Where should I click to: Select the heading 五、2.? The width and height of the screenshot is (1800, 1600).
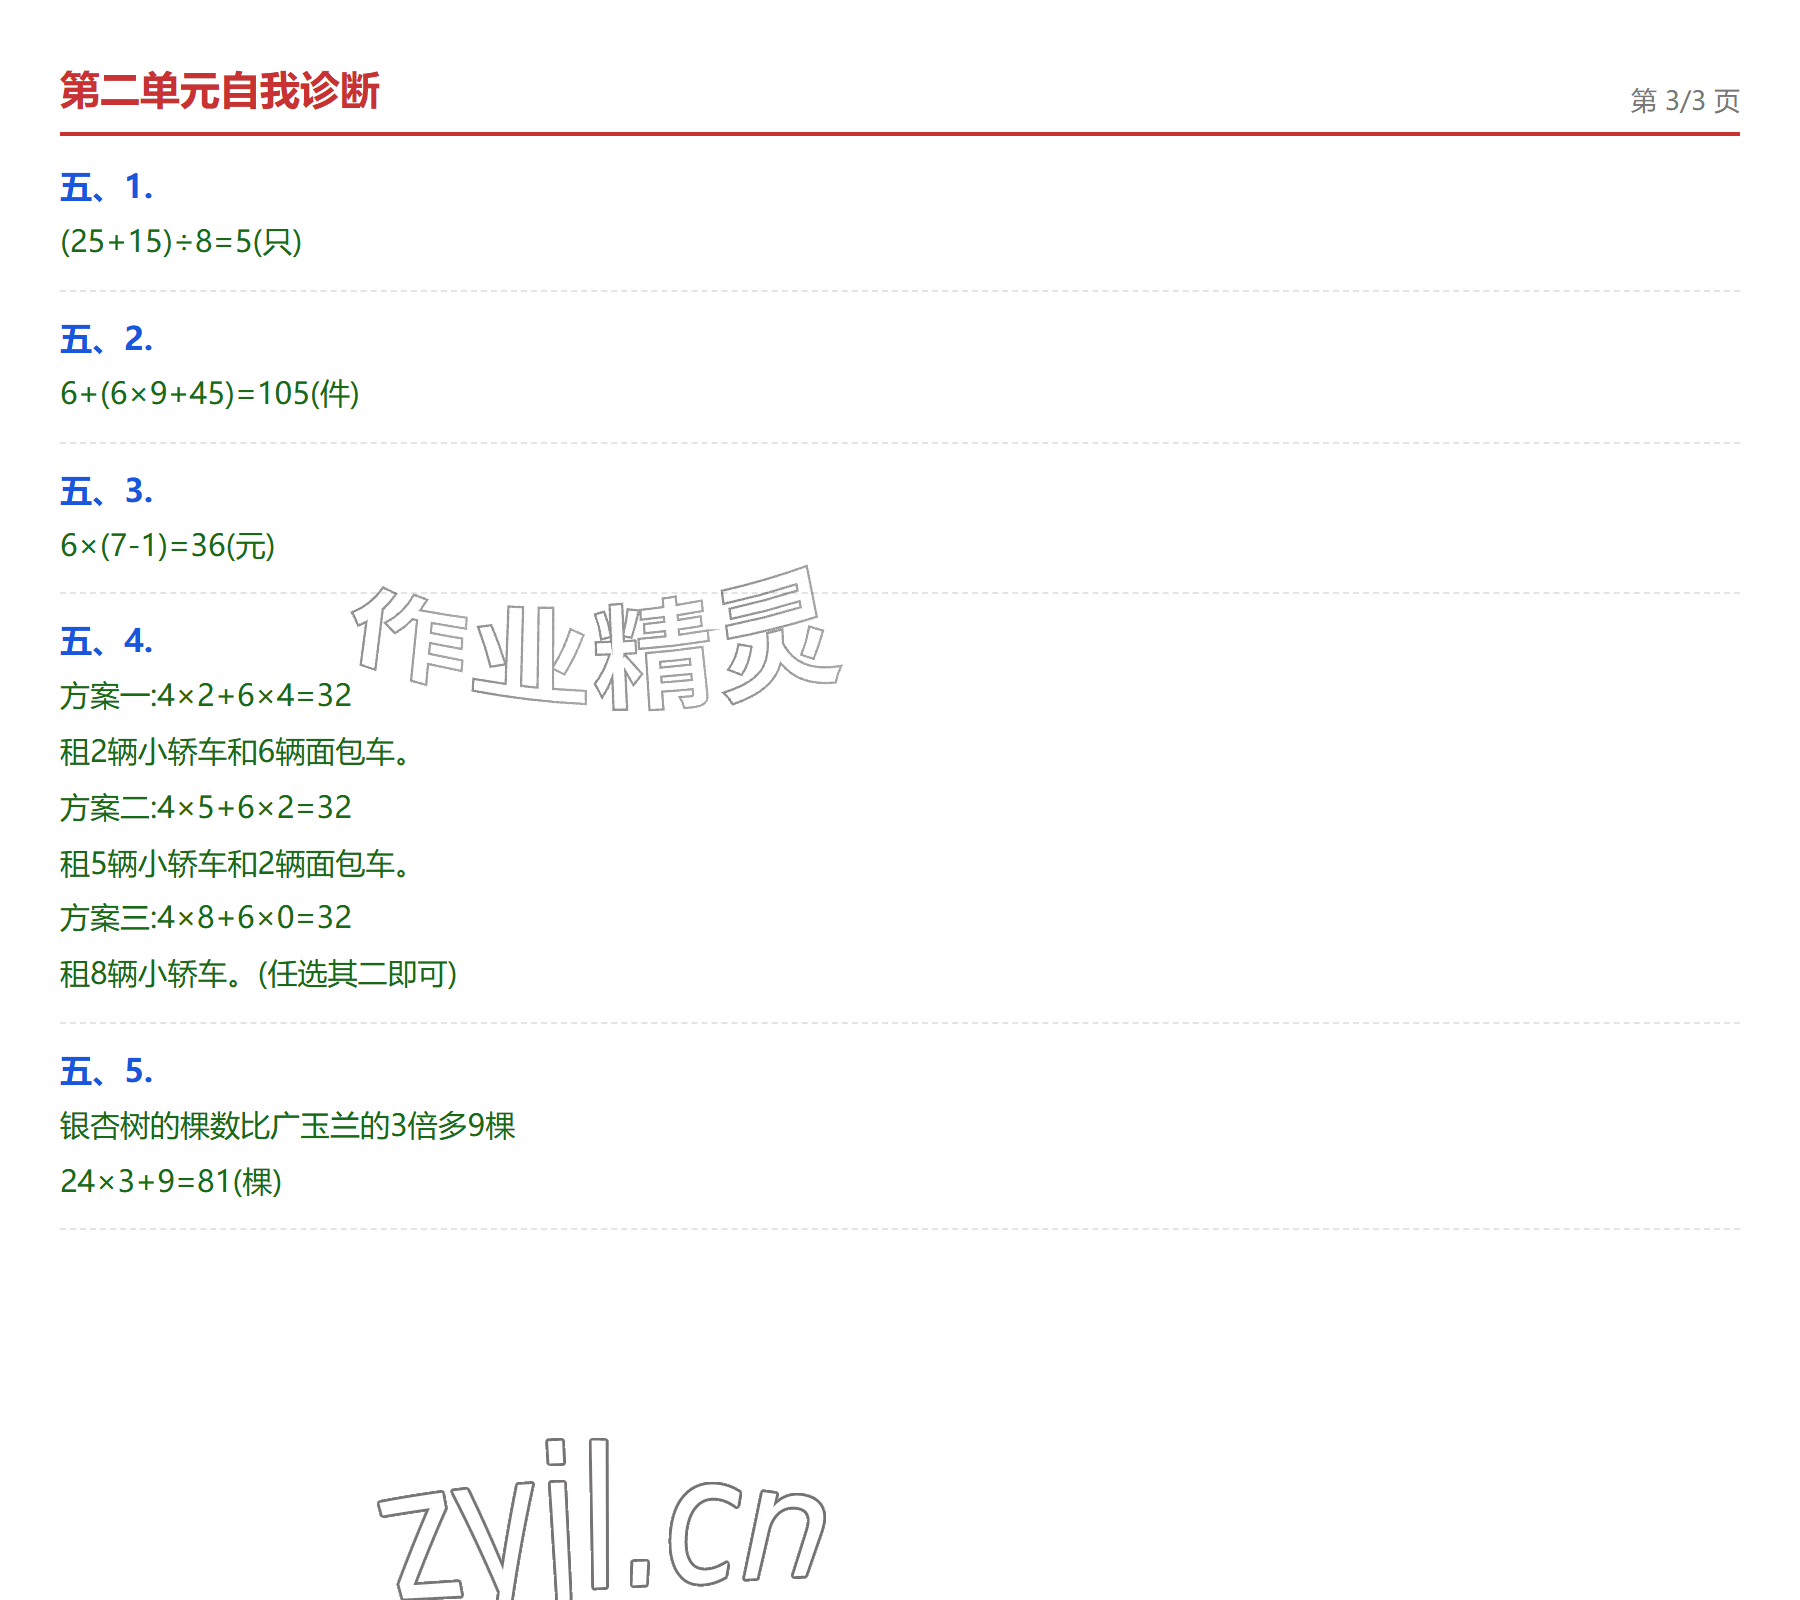pos(106,339)
